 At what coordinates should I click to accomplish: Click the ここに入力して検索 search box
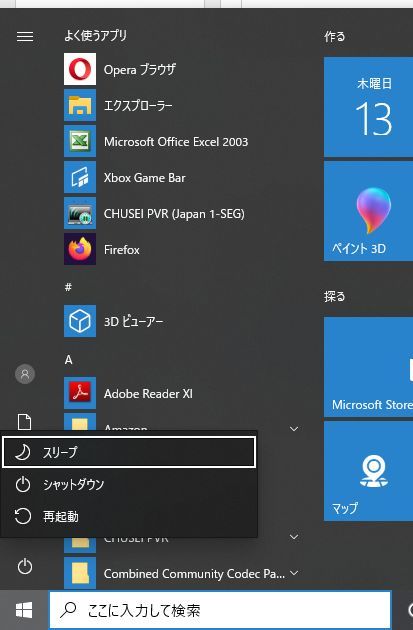click(x=220, y=610)
